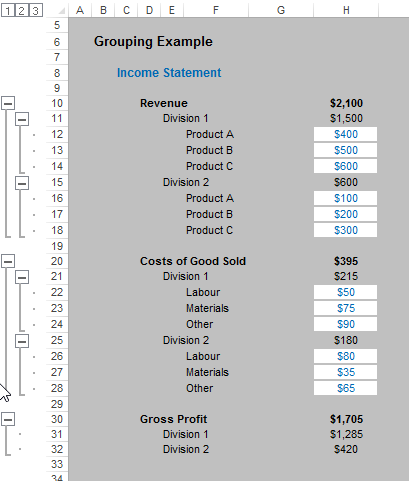Select Division 1 label in row 11
Image resolution: width=409 pixels, height=481 pixels.
click(186, 118)
